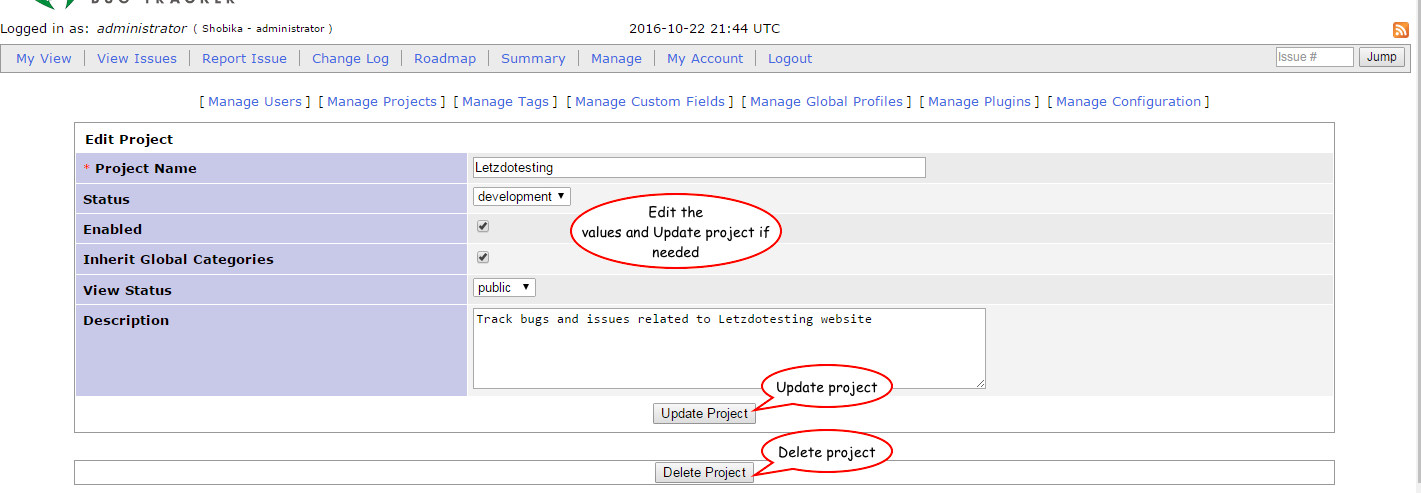Toggle the Enabled checkbox
The height and width of the screenshot is (493, 1421).
coord(483,227)
